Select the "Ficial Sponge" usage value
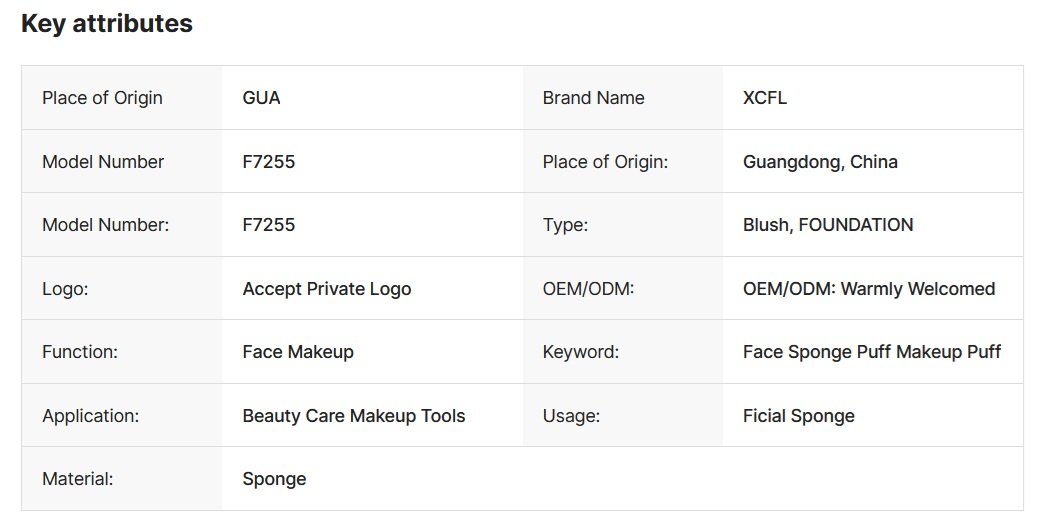The image size is (1041, 524). 799,416
